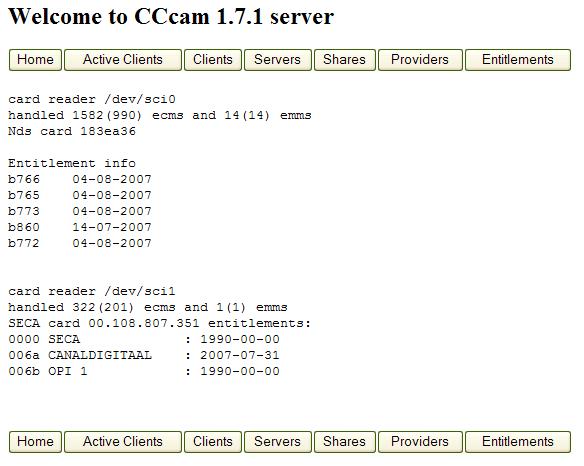Select the b772 entitlement row

(x=80, y=243)
